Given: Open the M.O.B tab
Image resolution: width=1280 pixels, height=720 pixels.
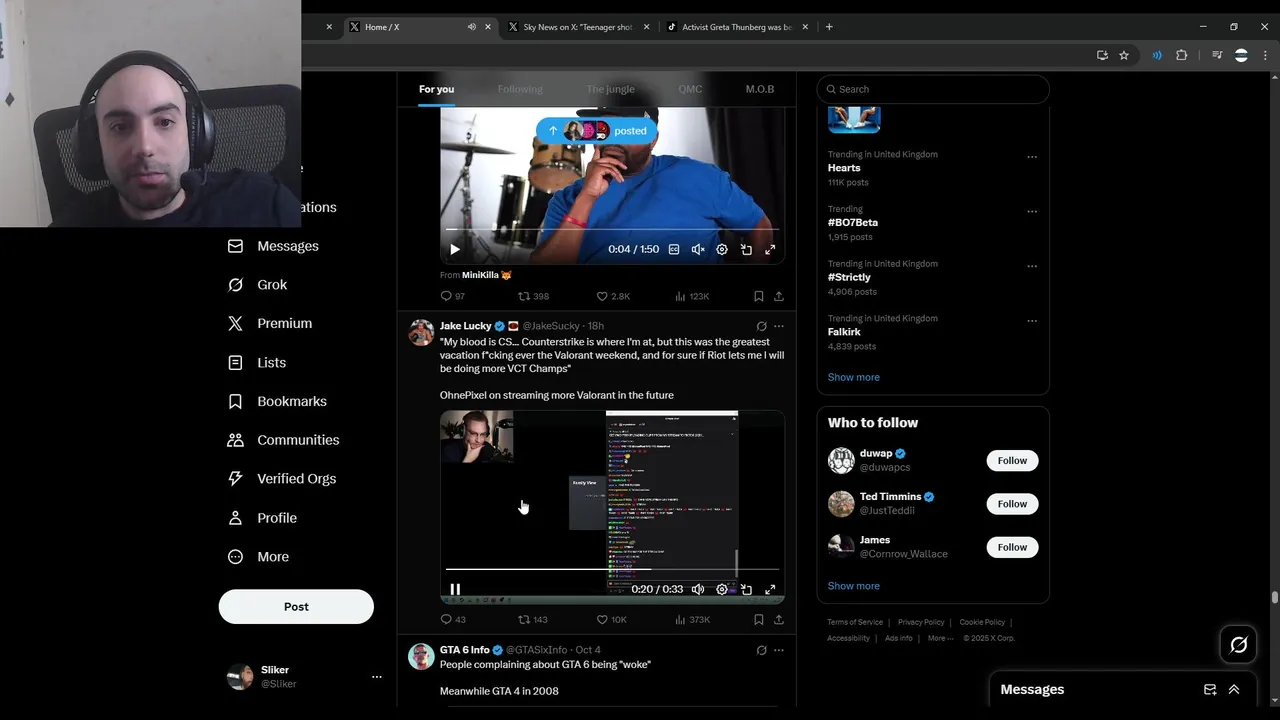Looking at the screenshot, I should tap(760, 89).
